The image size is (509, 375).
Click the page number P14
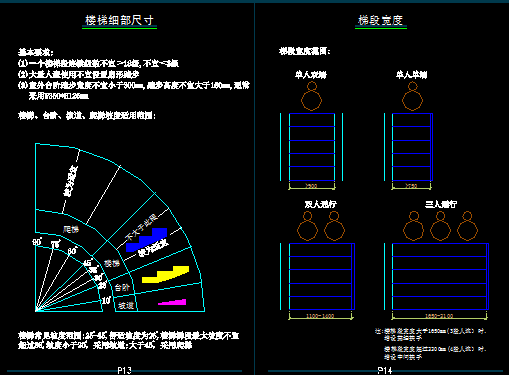click(385, 370)
